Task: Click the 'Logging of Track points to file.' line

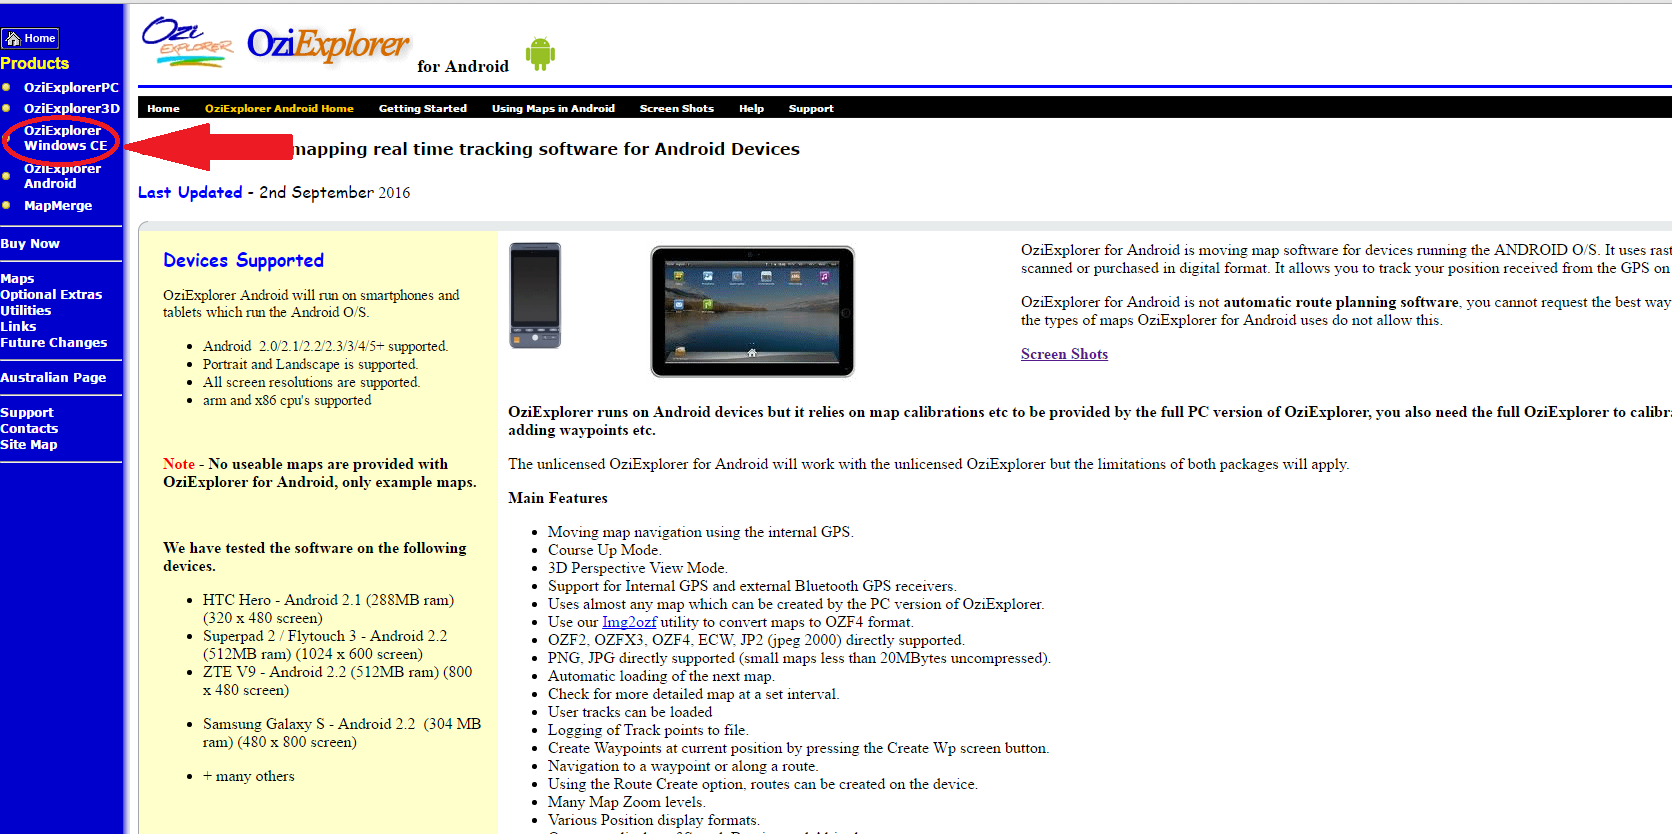Action: (648, 730)
